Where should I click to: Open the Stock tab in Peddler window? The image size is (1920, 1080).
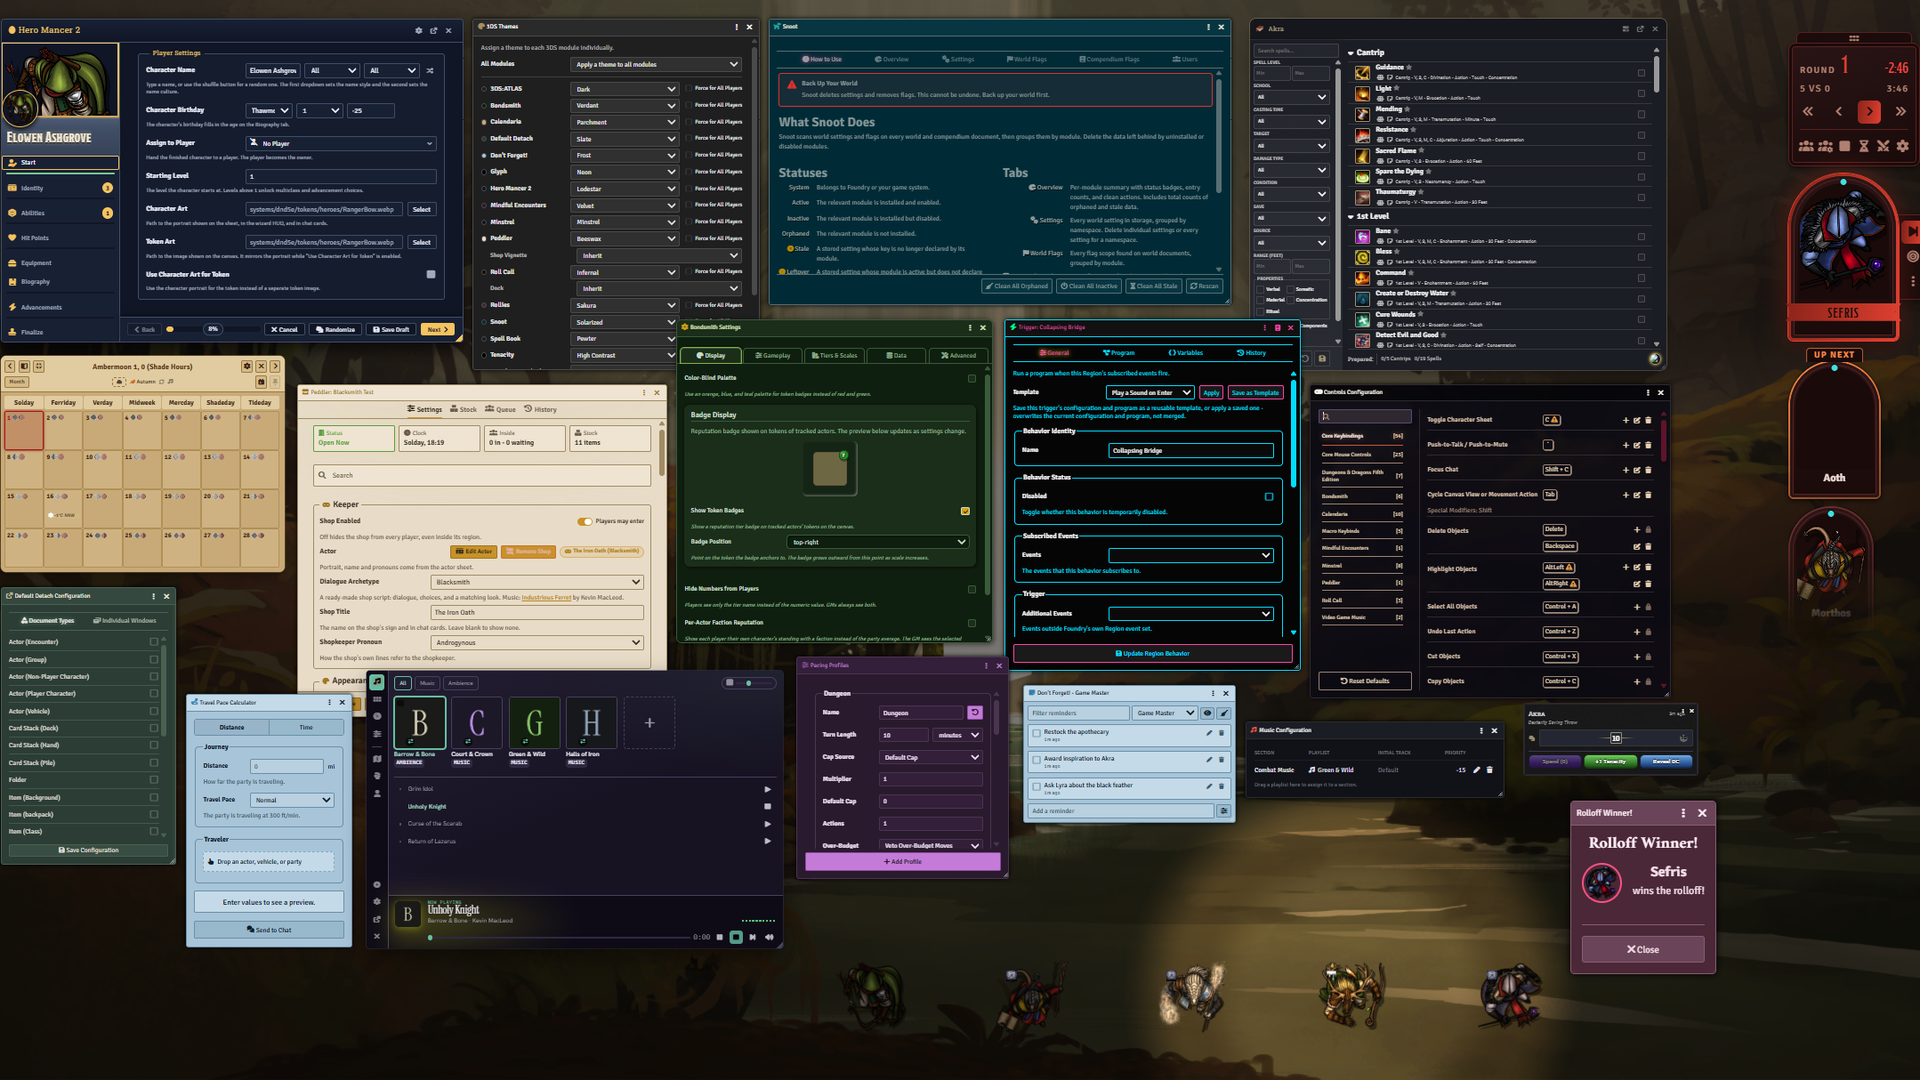[463, 409]
